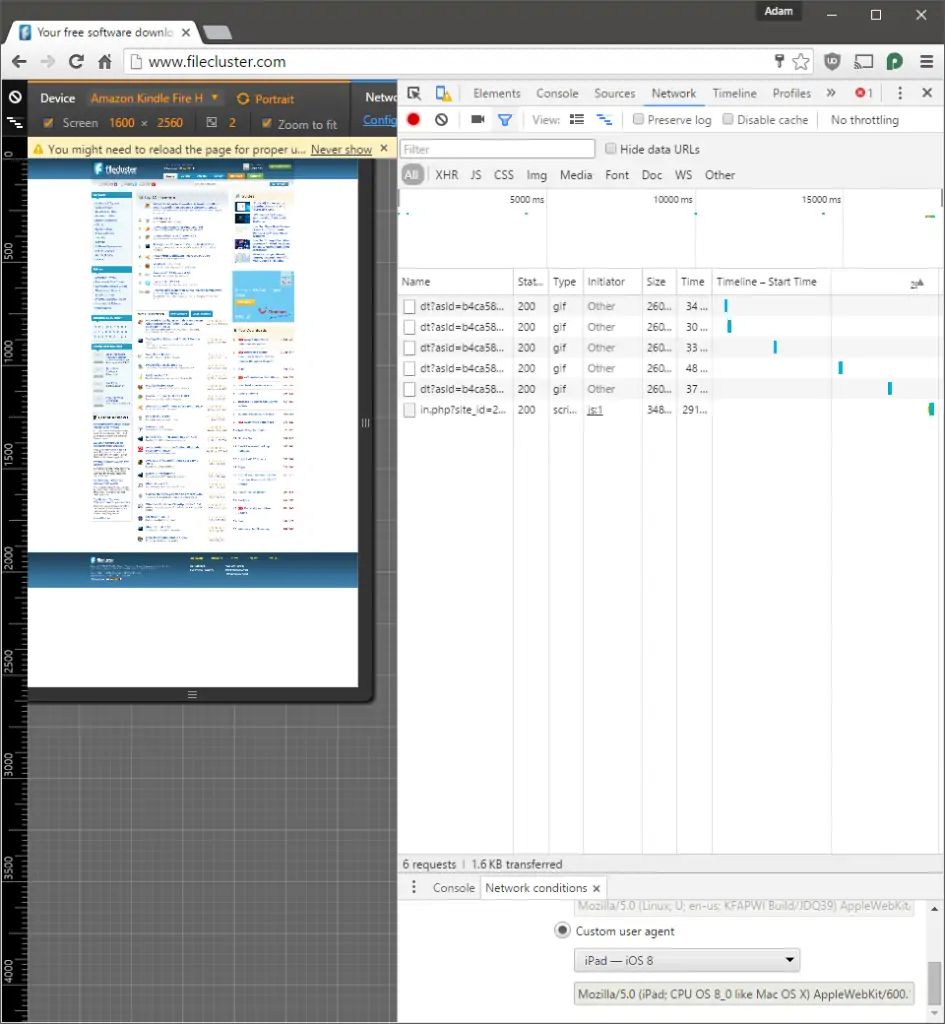
Task: Click the inspect element picker icon
Action: tap(414, 93)
